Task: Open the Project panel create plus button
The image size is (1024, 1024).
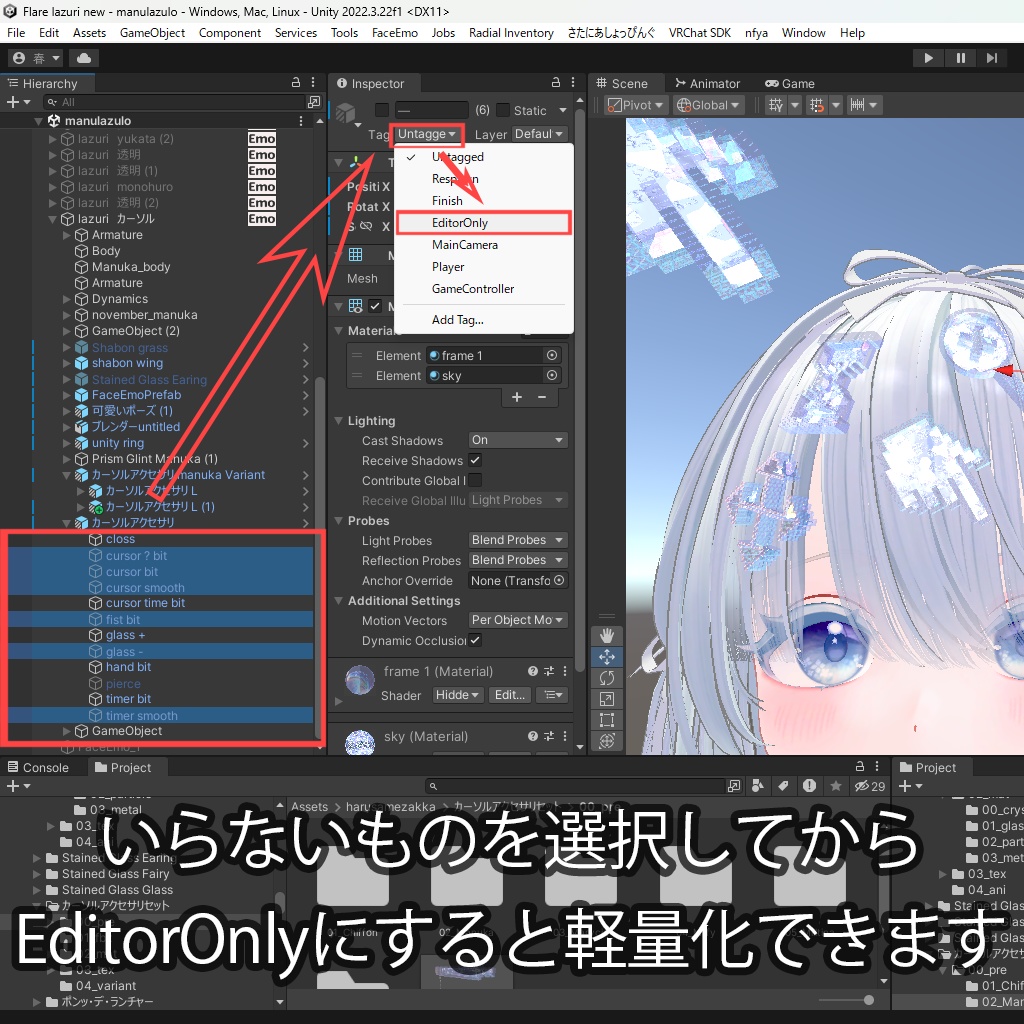Action: point(18,786)
